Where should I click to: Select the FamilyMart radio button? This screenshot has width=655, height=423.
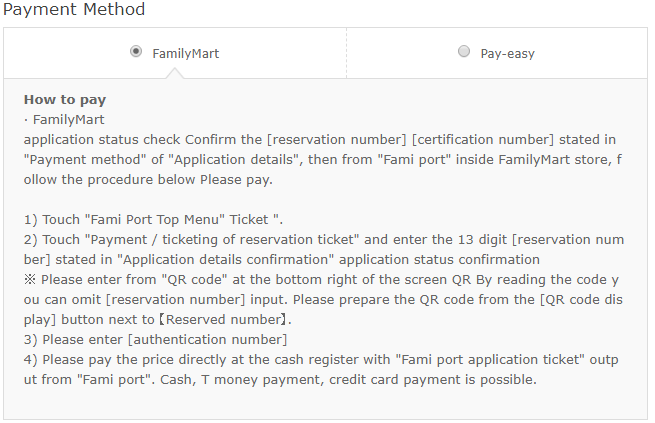pos(136,52)
